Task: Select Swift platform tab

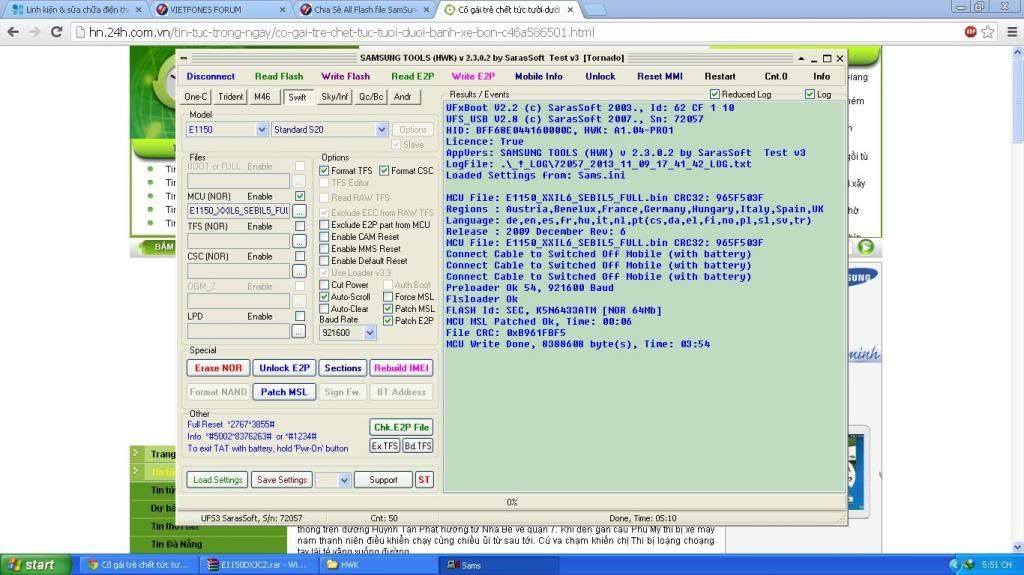Action: 297,97
